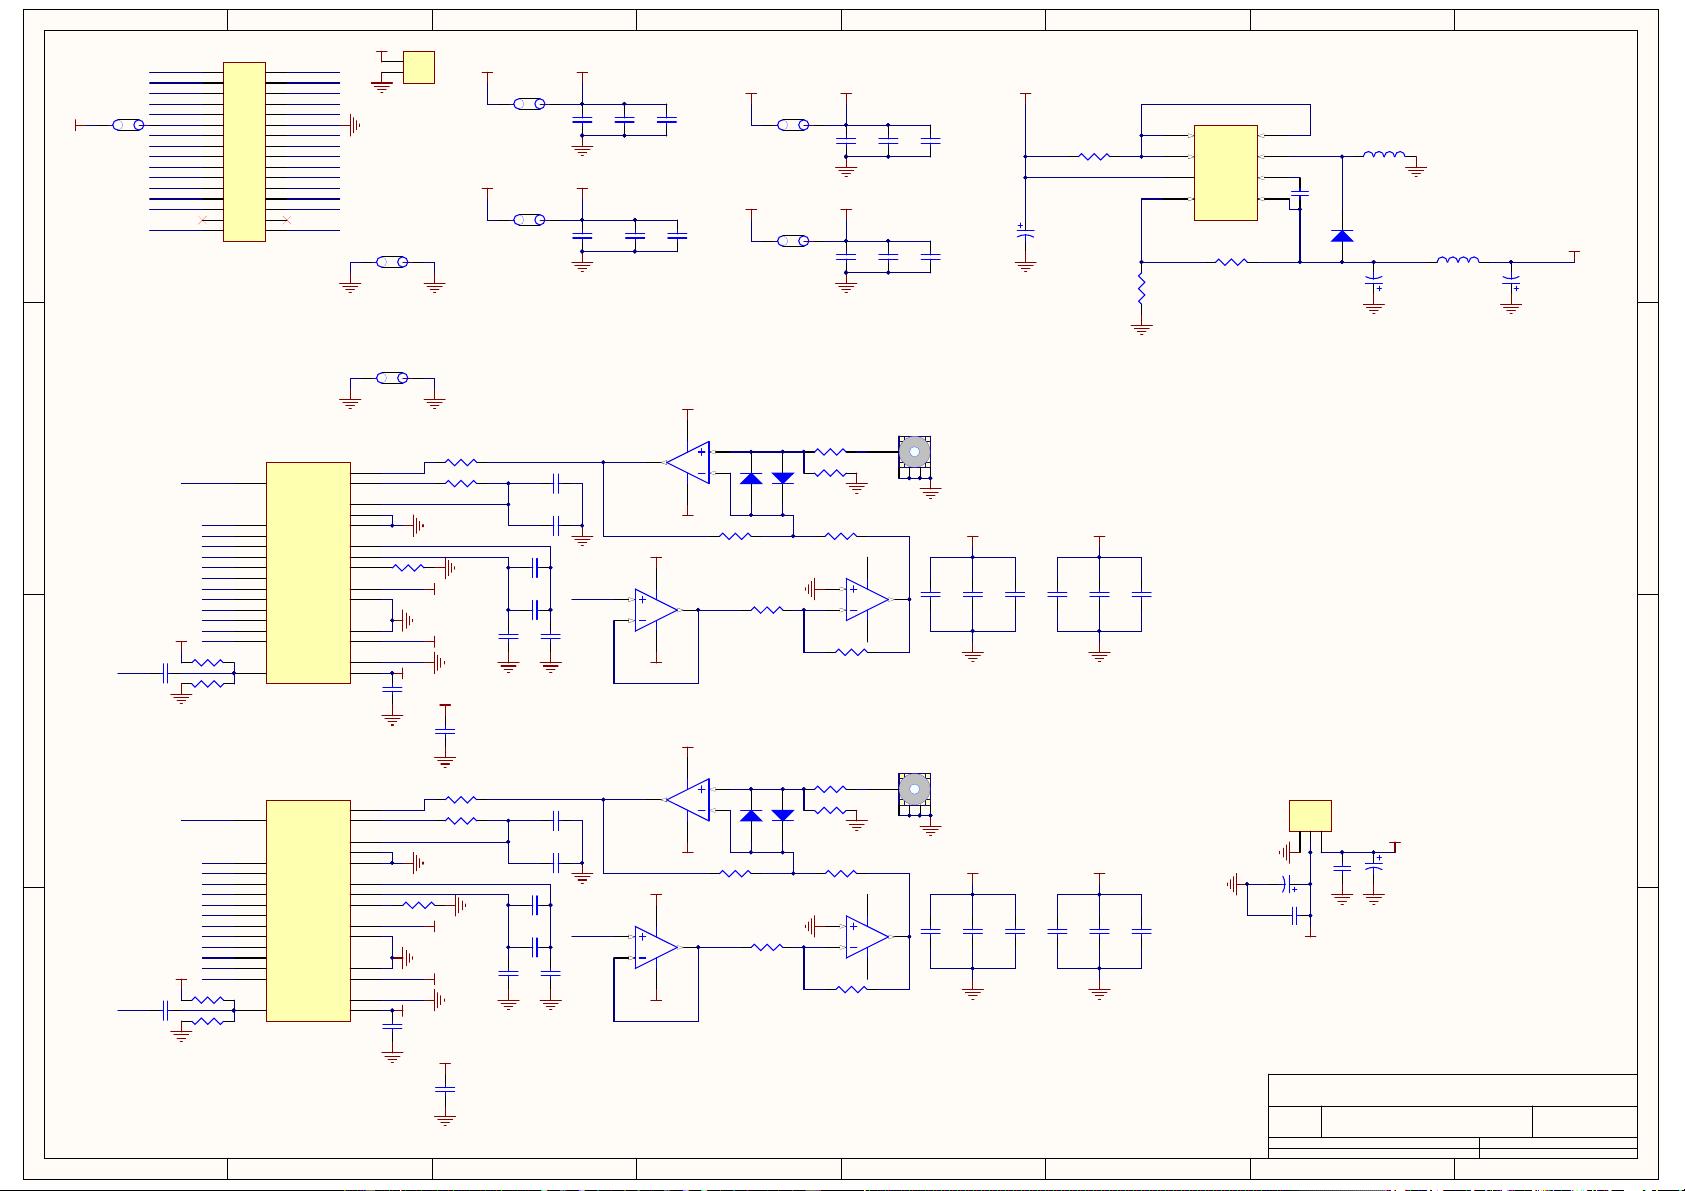Image resolution: width=1685 pixels, height=1191 pixels.
Task: Adjust the gray trimmer potentiometer
Action: pyautogui.click(x=914, y=454)
